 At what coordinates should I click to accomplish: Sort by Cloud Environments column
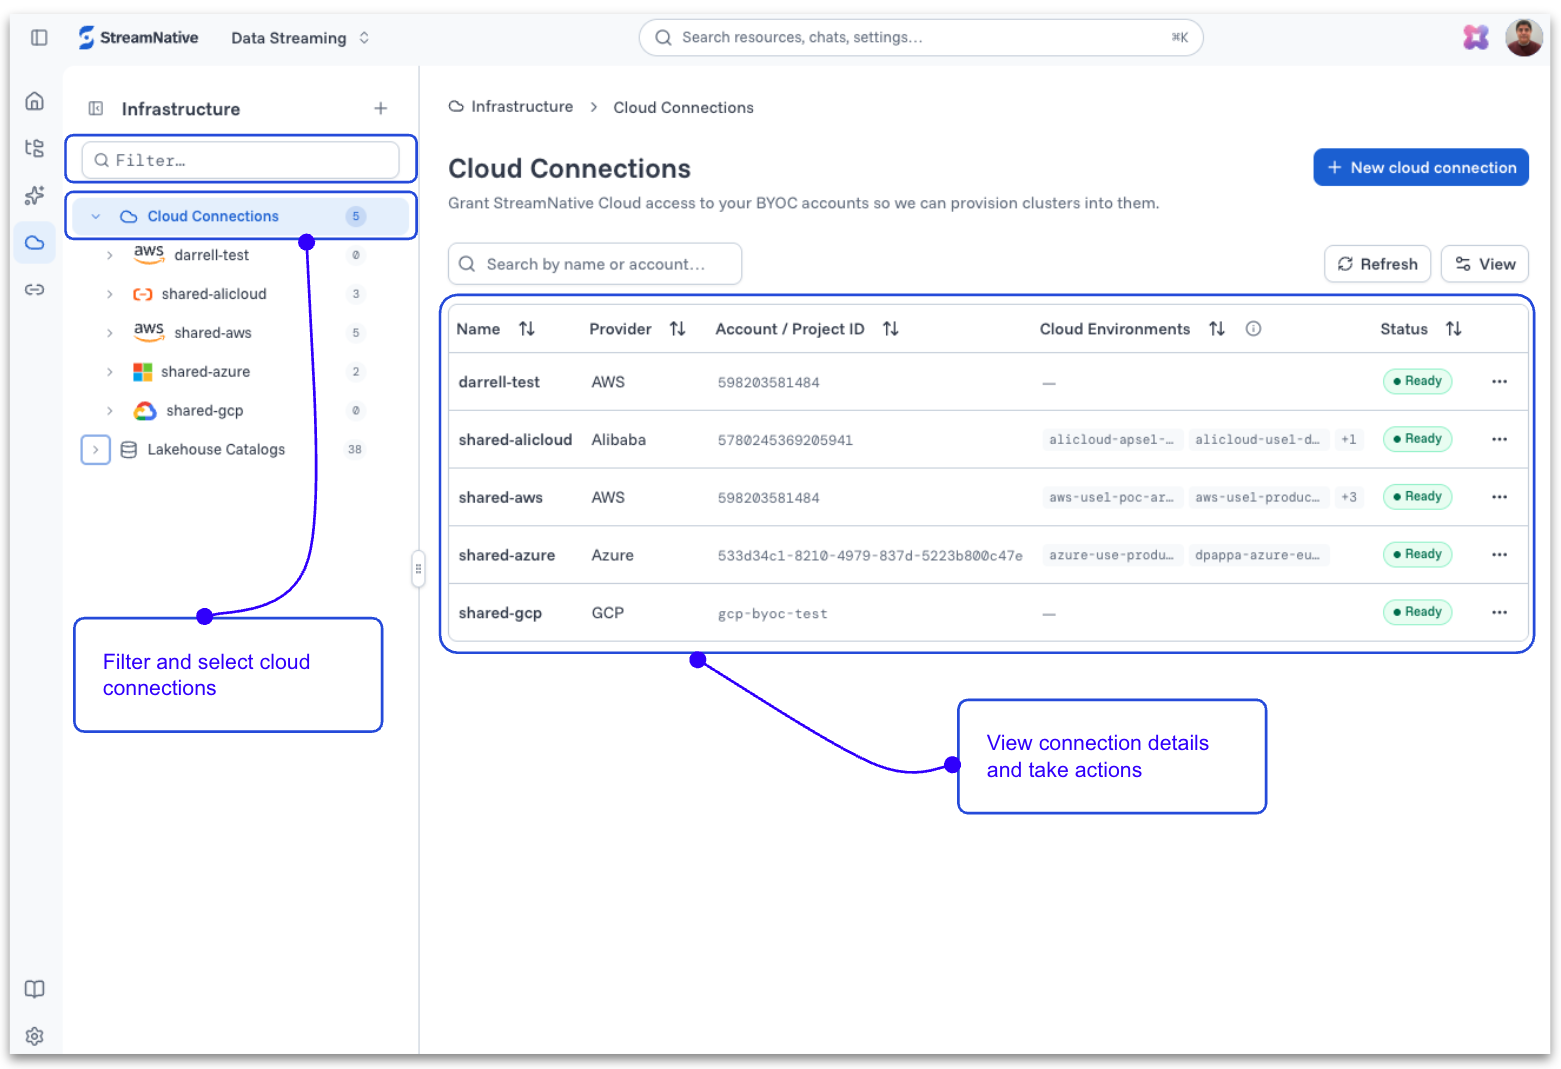pos(1217,329)
